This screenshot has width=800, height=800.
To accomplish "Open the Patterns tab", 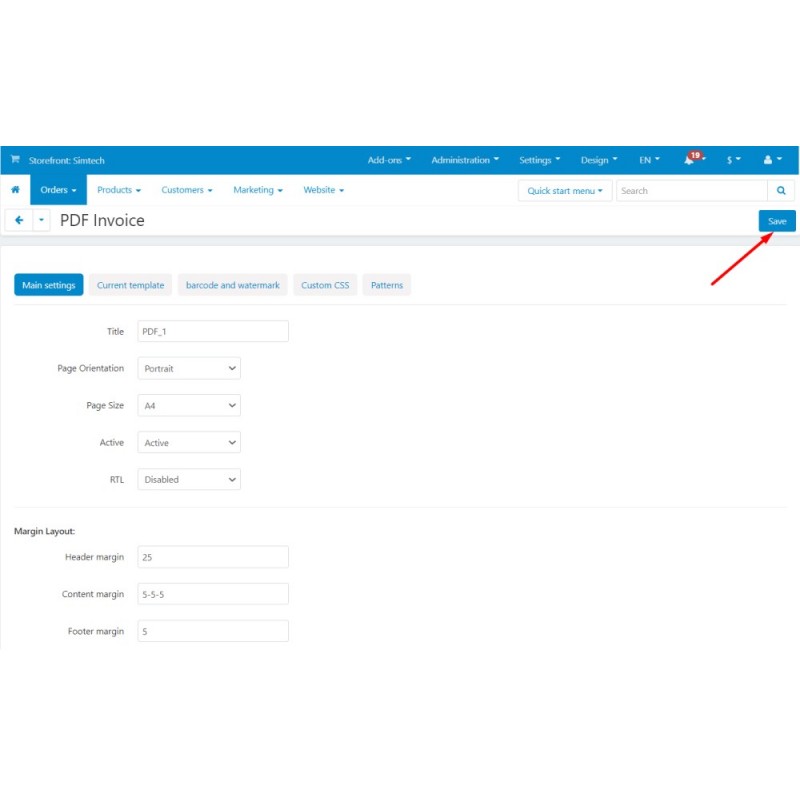I will pyautogui.click(x=387, y=285).
